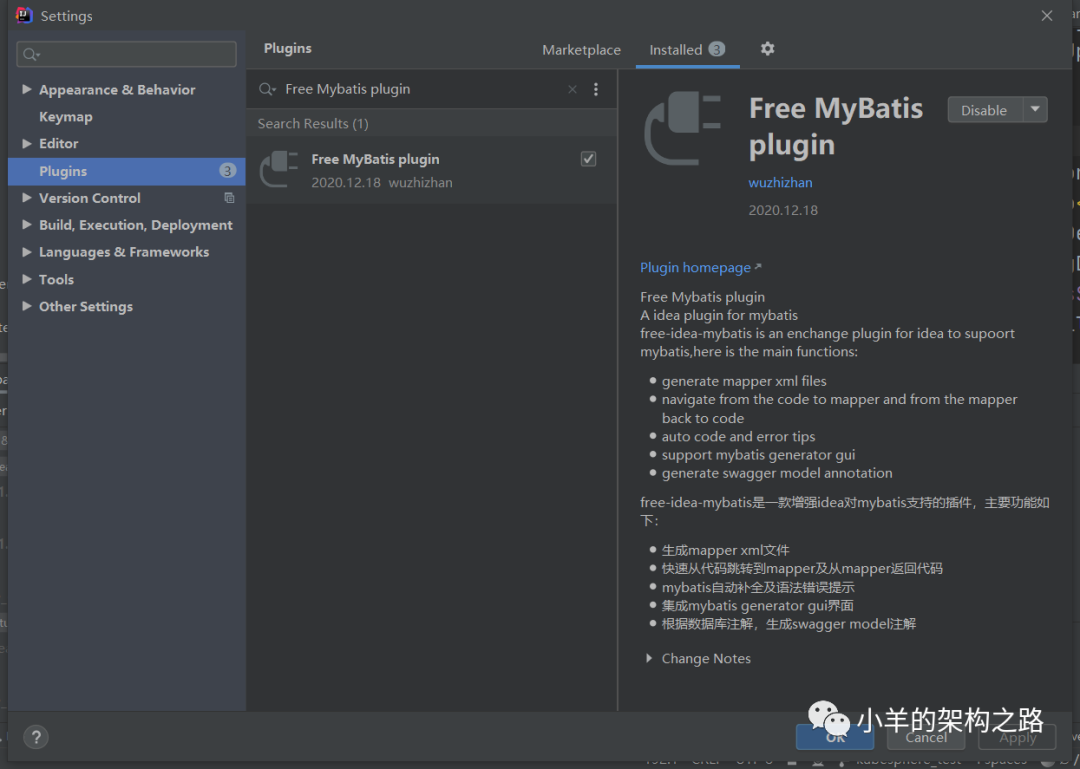Expand the Other Settings node
The height and width of the screenshot is (769, 1080).
pyautogui.click(x=27, y=306)
